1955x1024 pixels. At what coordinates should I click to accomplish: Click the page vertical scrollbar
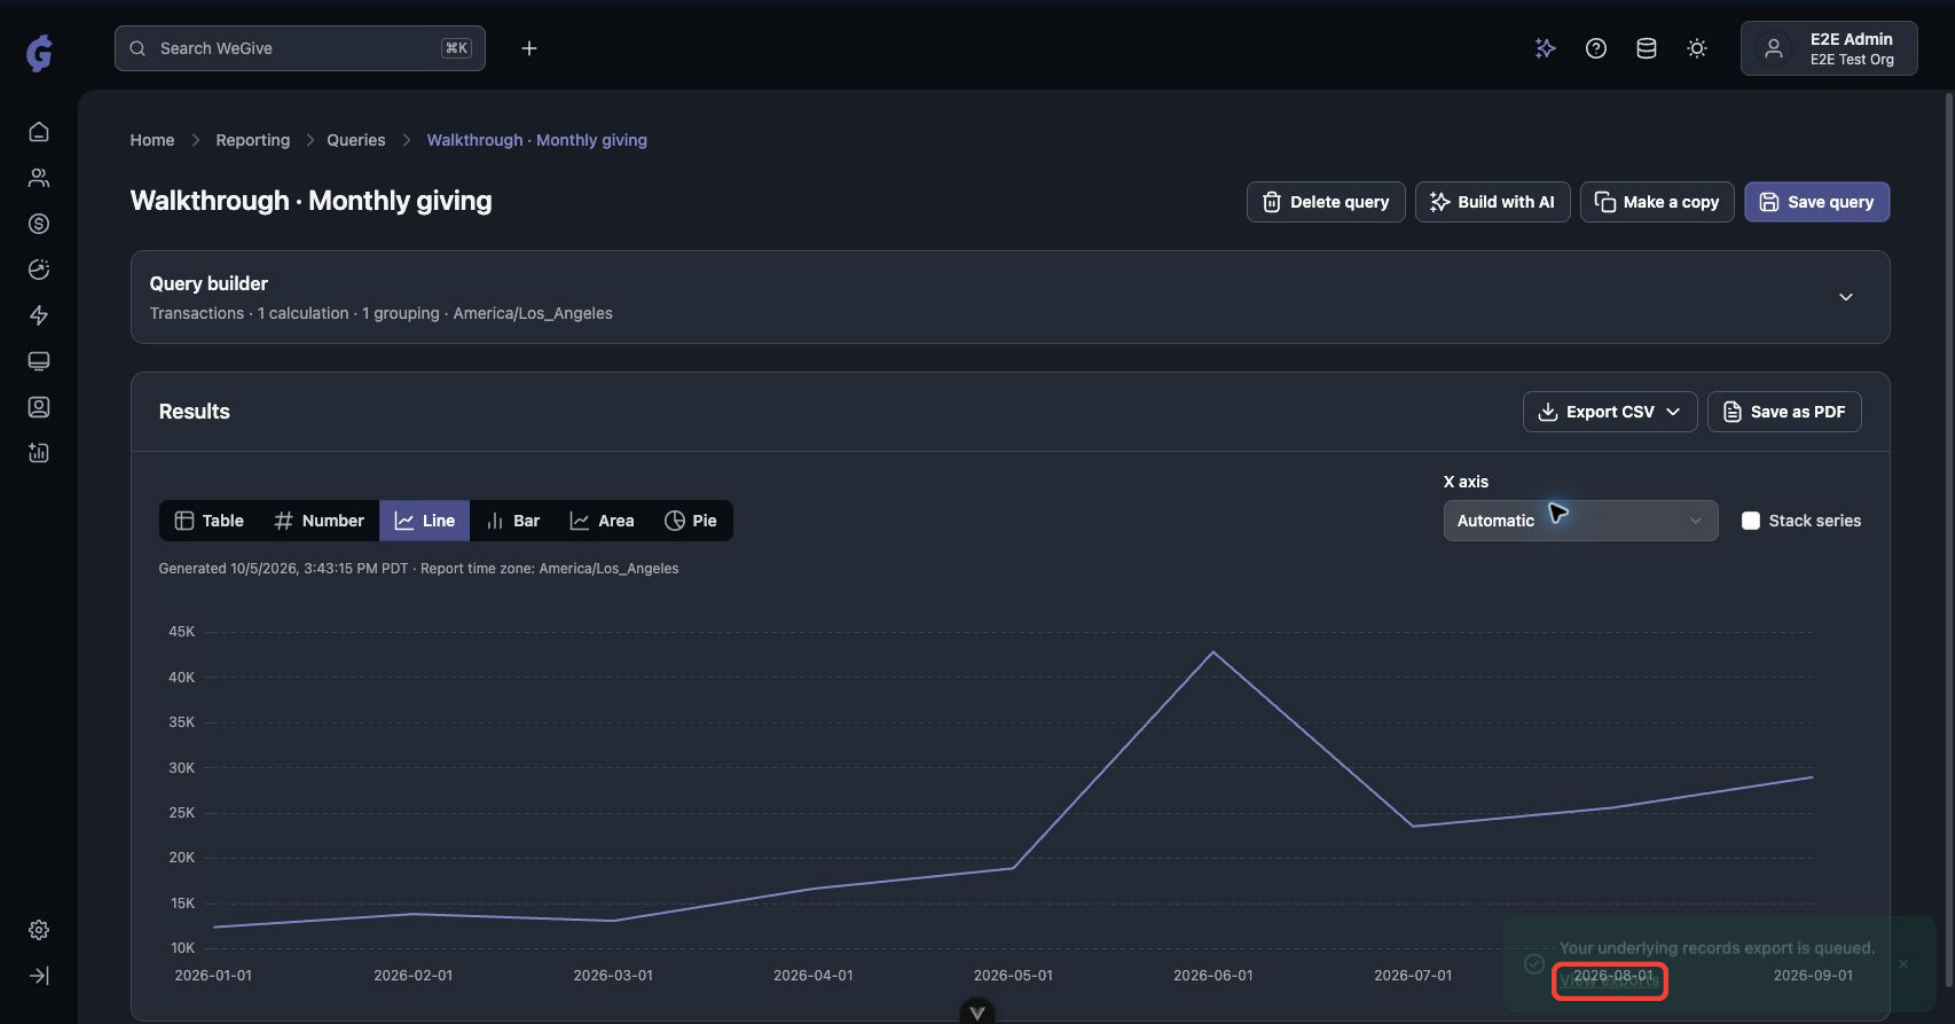(1949, 540)
